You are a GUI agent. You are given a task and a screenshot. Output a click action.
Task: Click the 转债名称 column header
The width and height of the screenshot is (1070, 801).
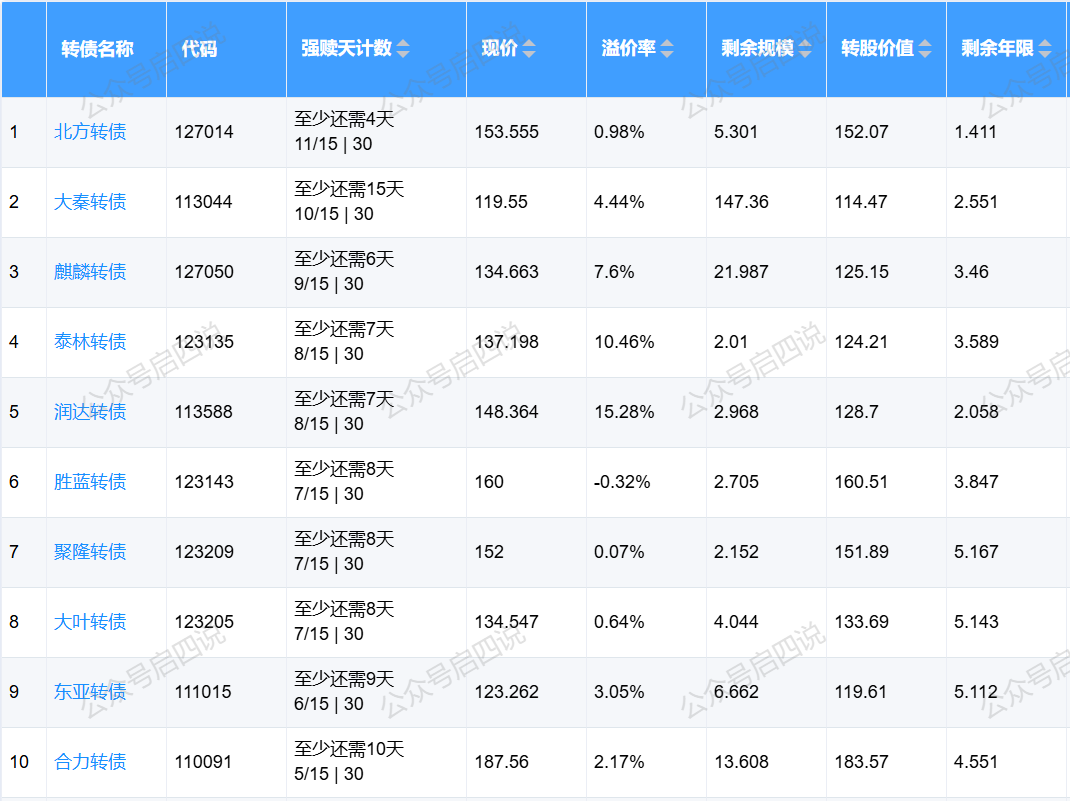tap(97, 49)
